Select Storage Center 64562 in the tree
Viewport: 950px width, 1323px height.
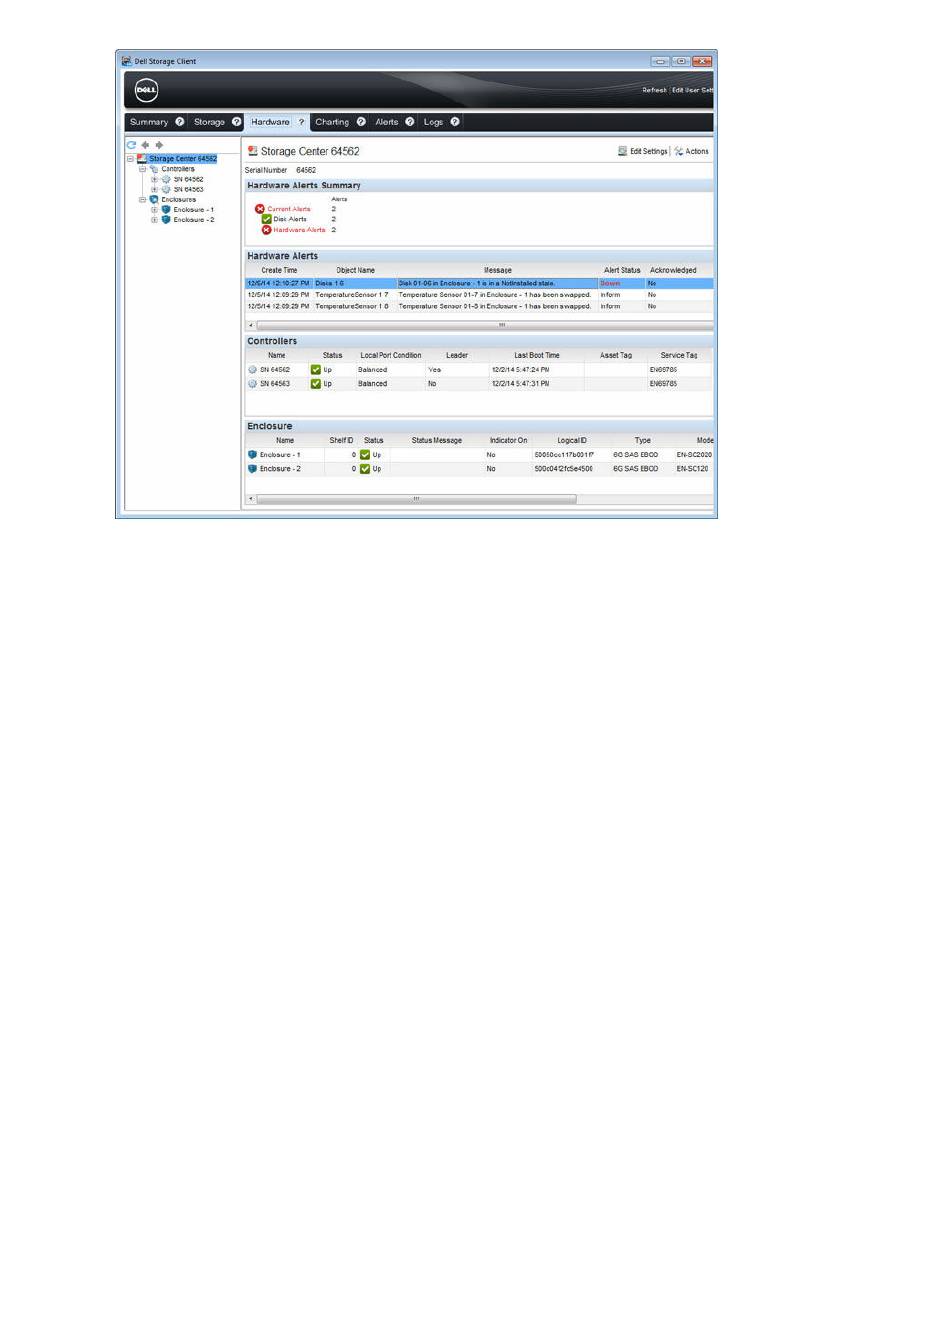pos(183,159)
